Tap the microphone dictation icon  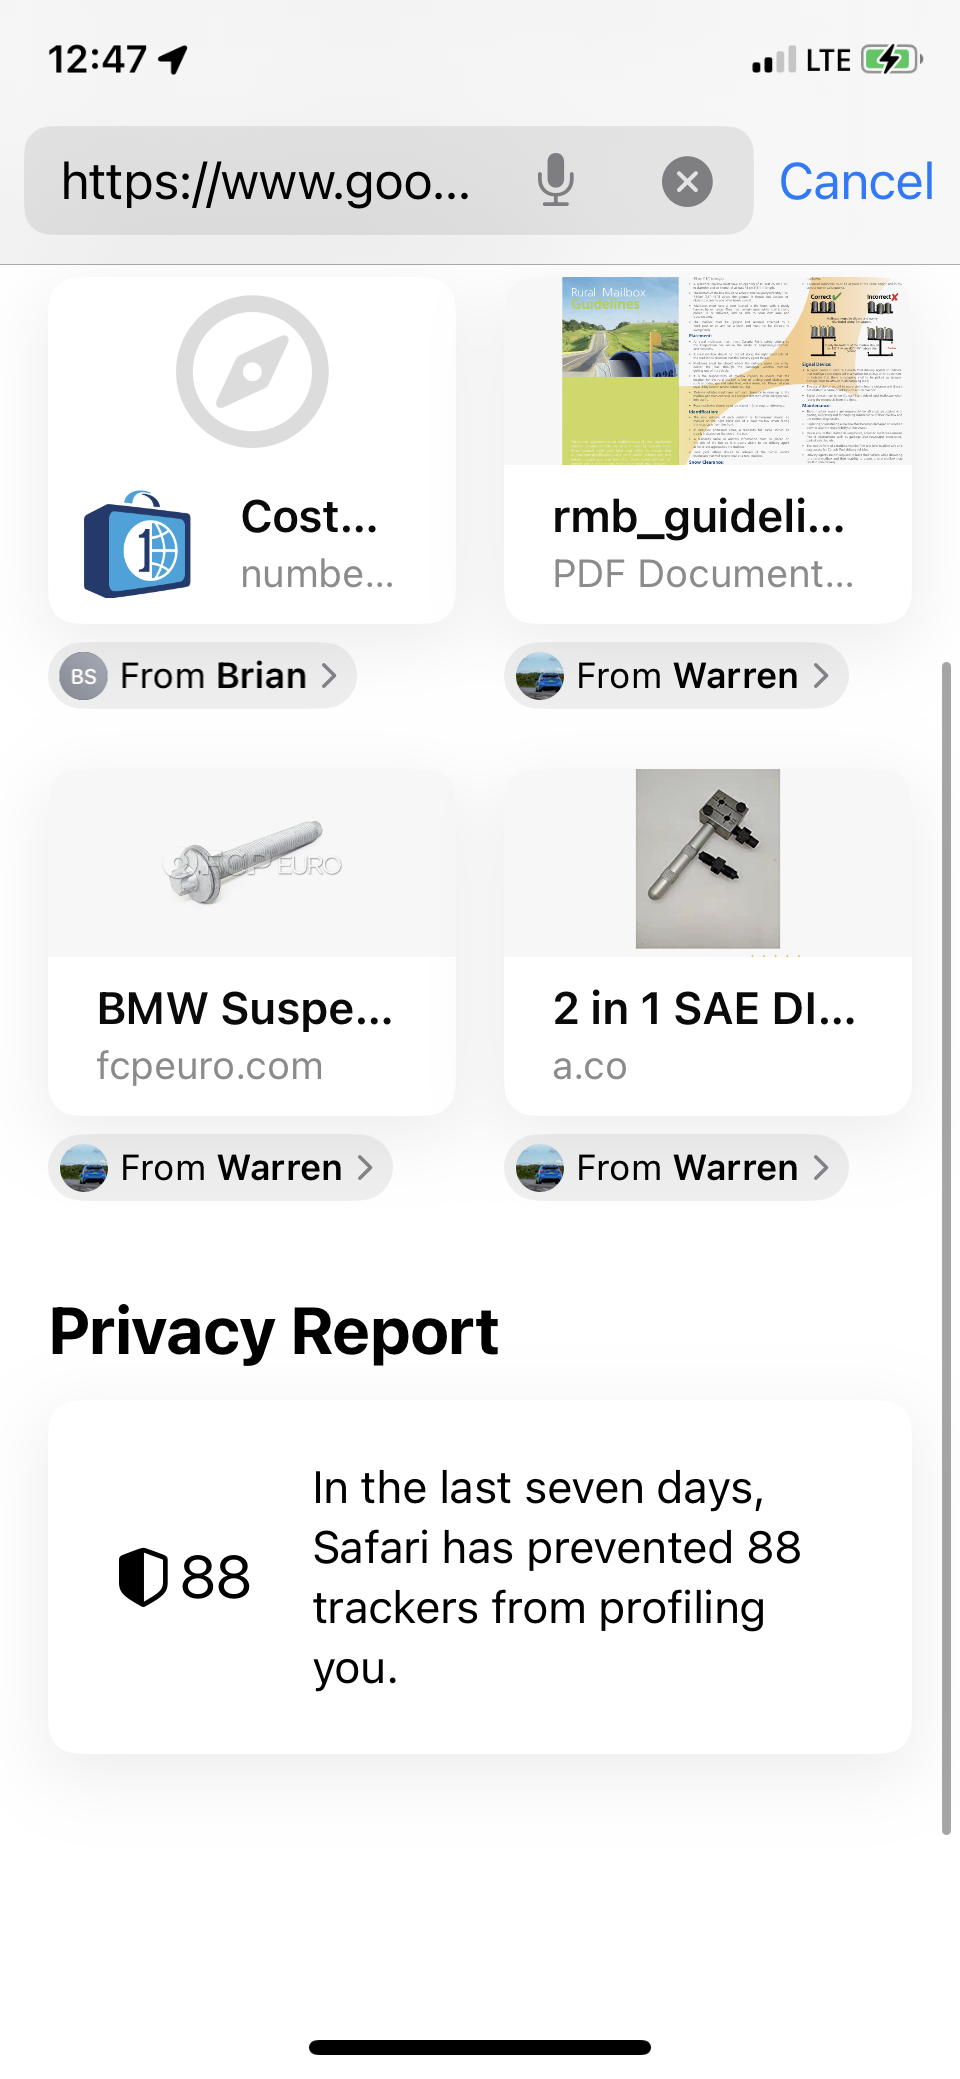coord(555,181)
